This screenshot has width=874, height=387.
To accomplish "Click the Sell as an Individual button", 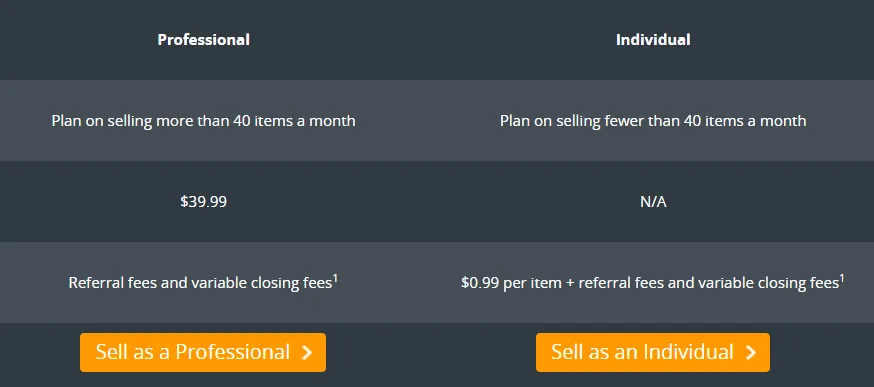I will [x=653, y=352].
